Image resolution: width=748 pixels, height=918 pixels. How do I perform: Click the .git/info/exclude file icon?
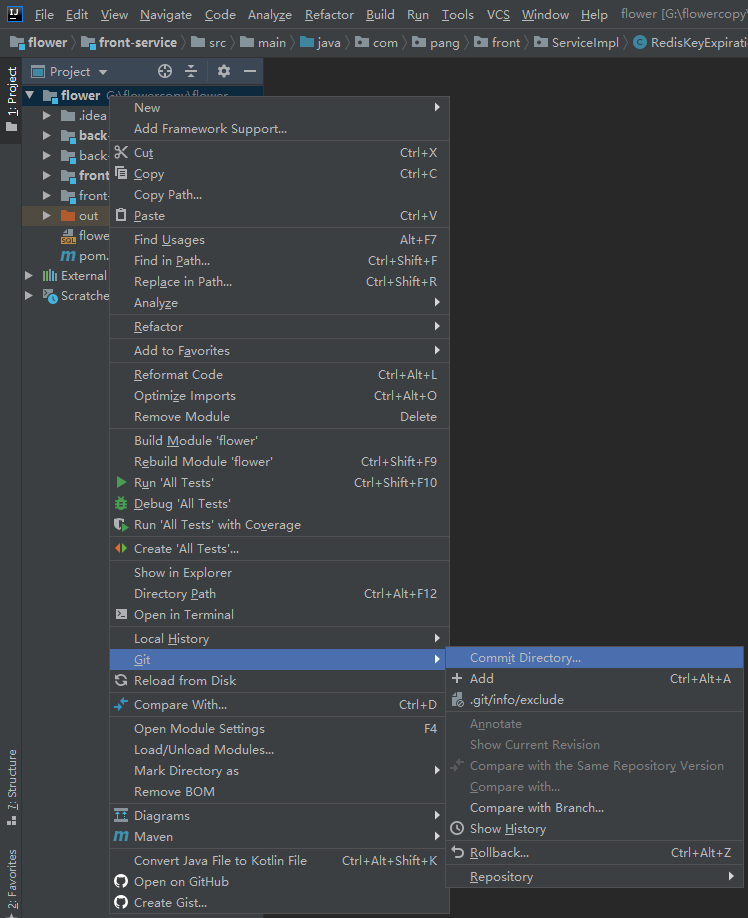pos(458,700)
